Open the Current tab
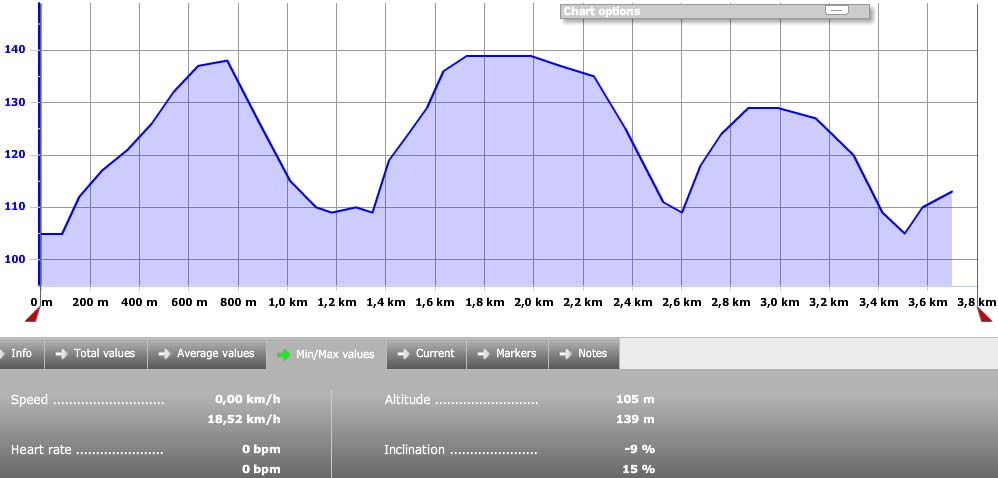This screenshot has width=998, height=478. [435, 354]
